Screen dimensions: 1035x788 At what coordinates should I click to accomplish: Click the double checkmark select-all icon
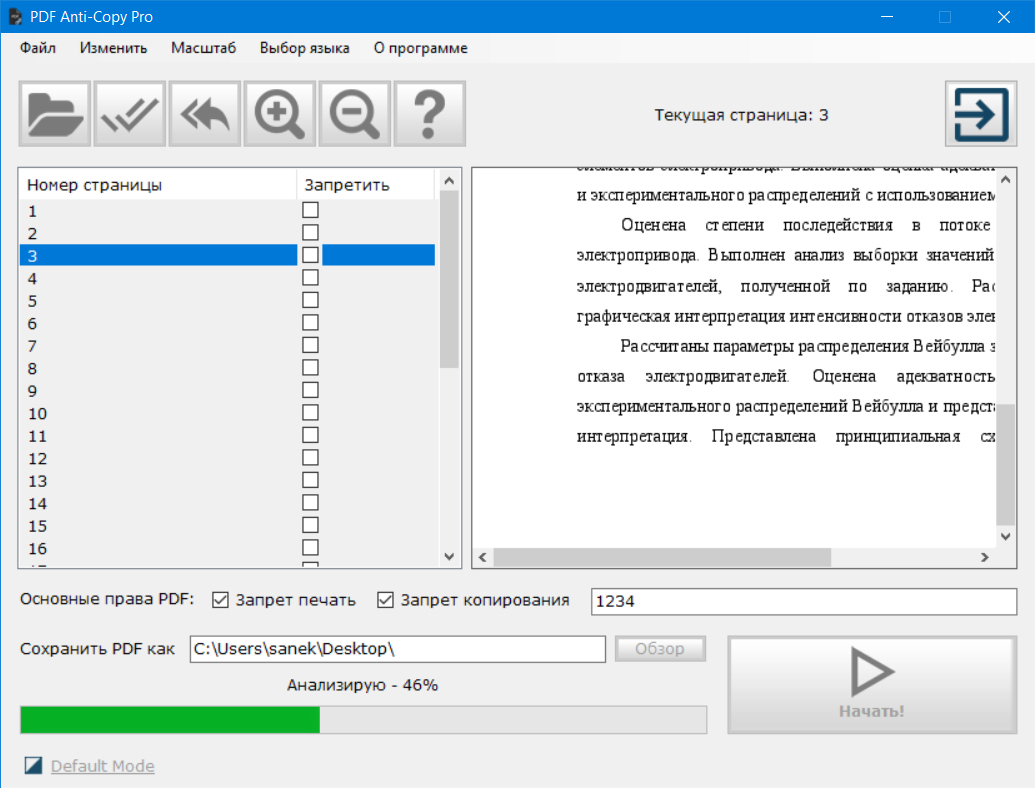click(x=130, y=115)
